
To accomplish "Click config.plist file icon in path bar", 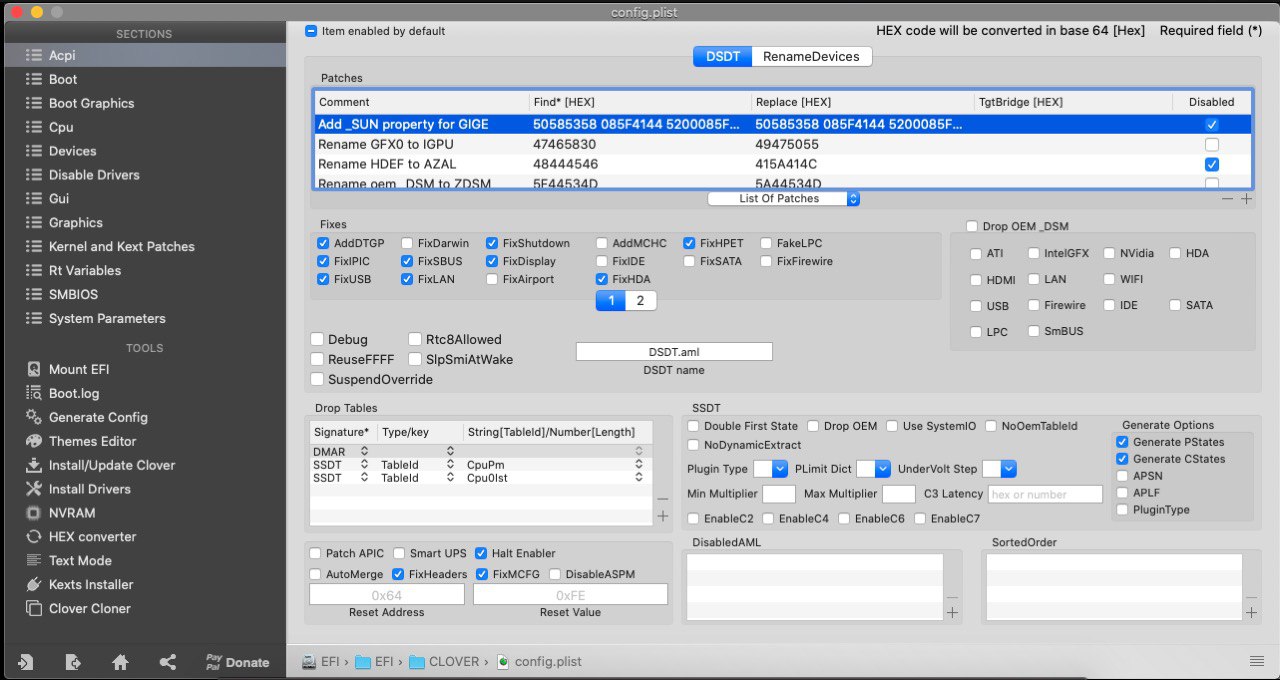I will pyautogui.click(x=503, y=661).
